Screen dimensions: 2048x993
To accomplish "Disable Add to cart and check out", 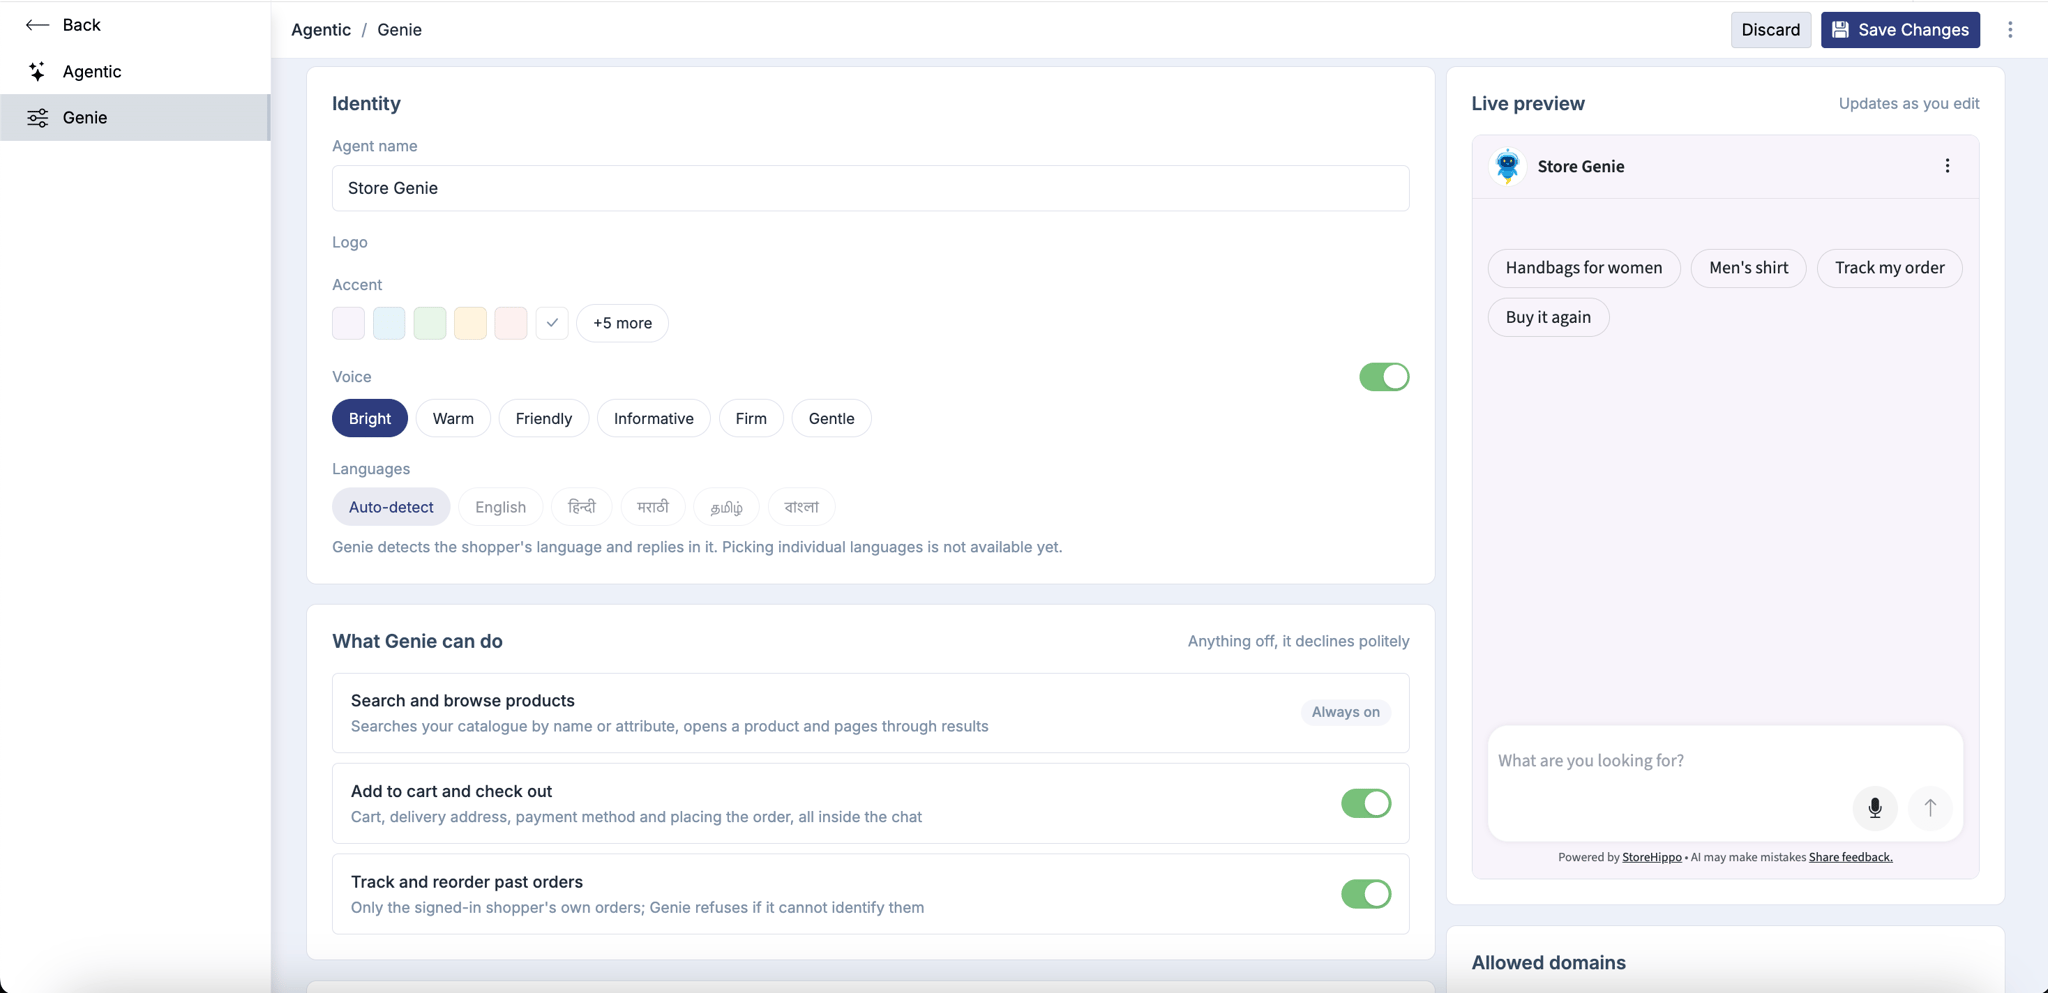I will (x=1366, y=803).
